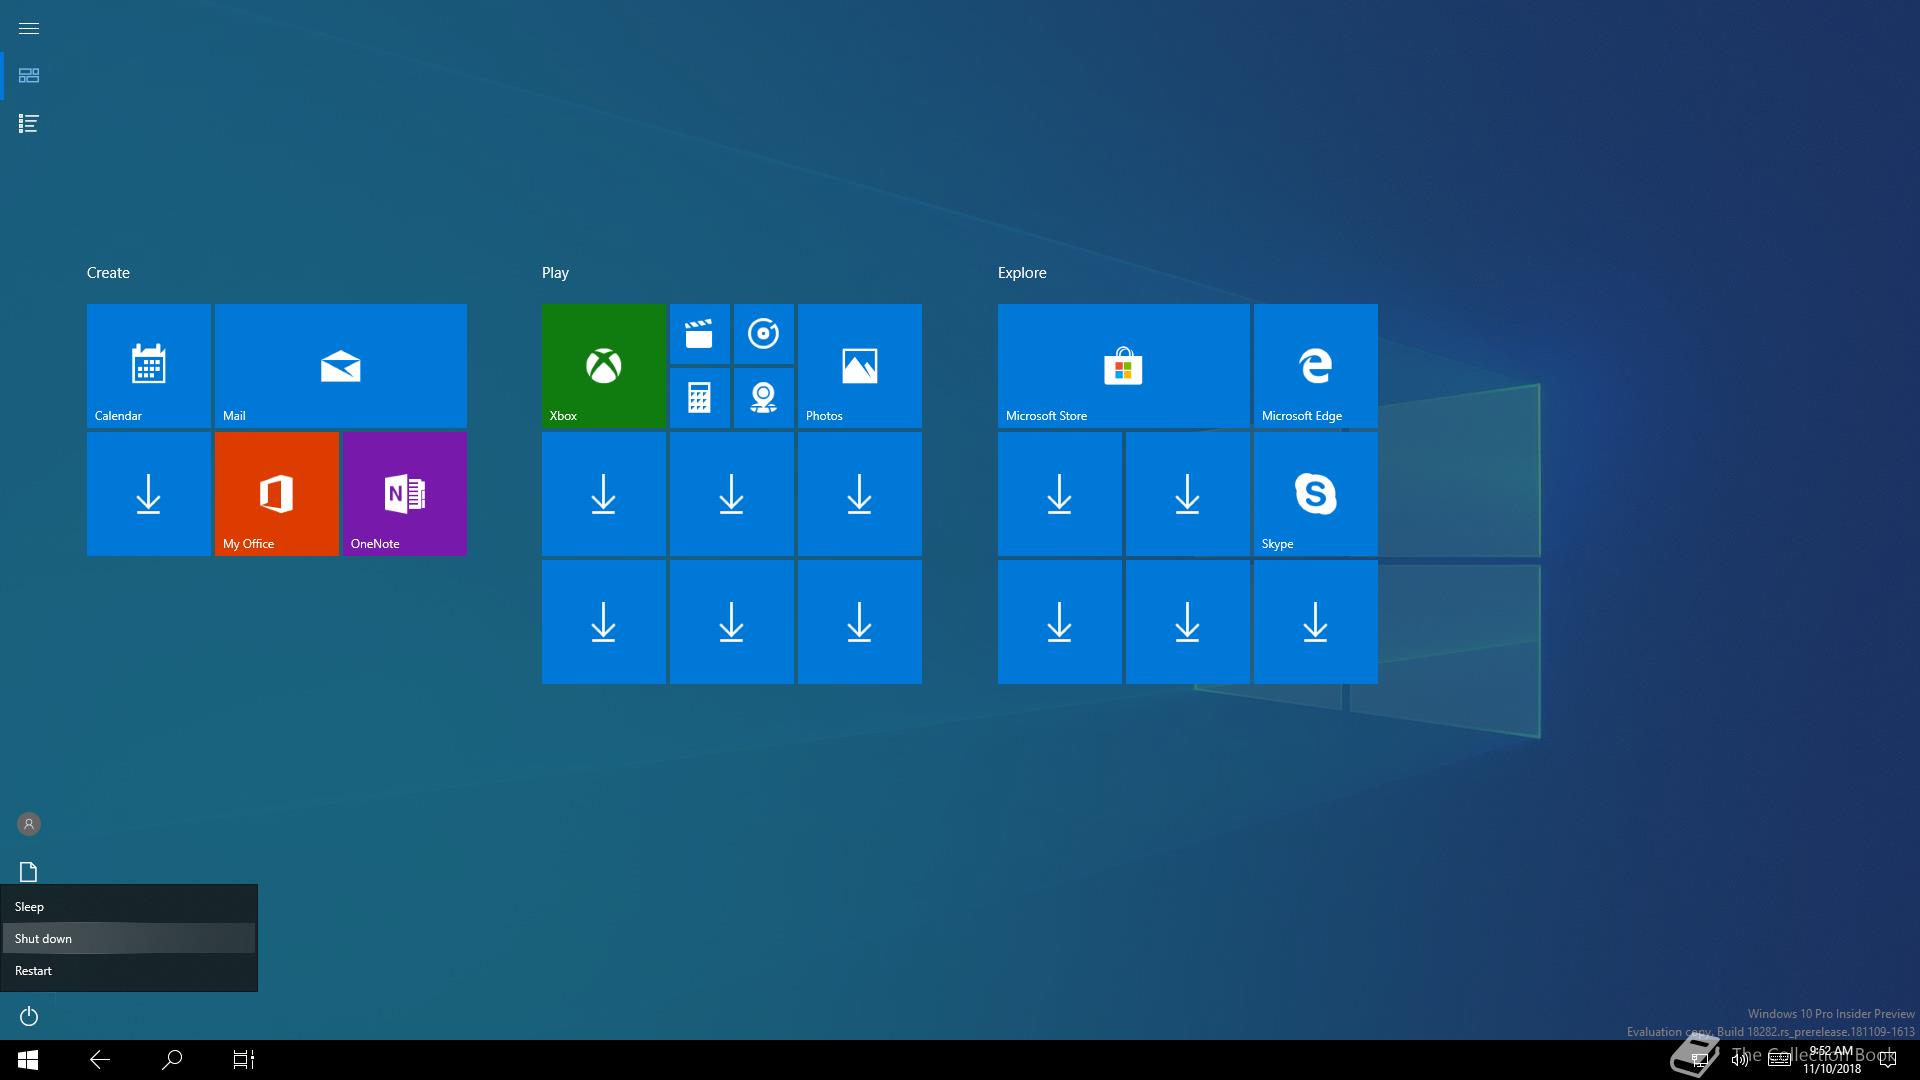The height and width of the screenshot is (1080, 1920).
Task: Open the Camera webcam small tile
Action: pyautogui.click(x=763, y=398)
